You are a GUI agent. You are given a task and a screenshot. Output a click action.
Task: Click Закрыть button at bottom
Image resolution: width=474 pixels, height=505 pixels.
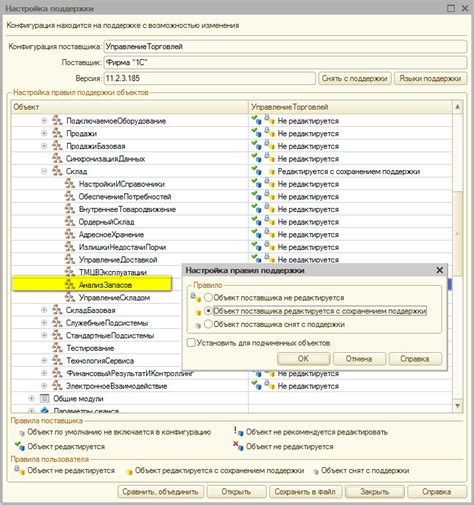coord(375,492)
